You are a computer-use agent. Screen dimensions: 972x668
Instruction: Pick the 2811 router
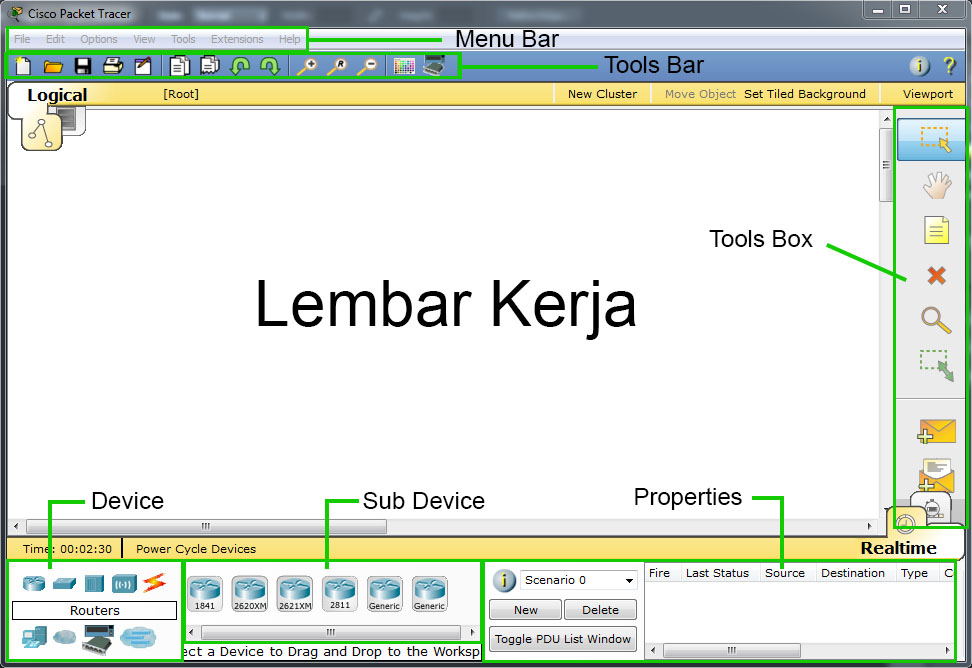[340, 594]
